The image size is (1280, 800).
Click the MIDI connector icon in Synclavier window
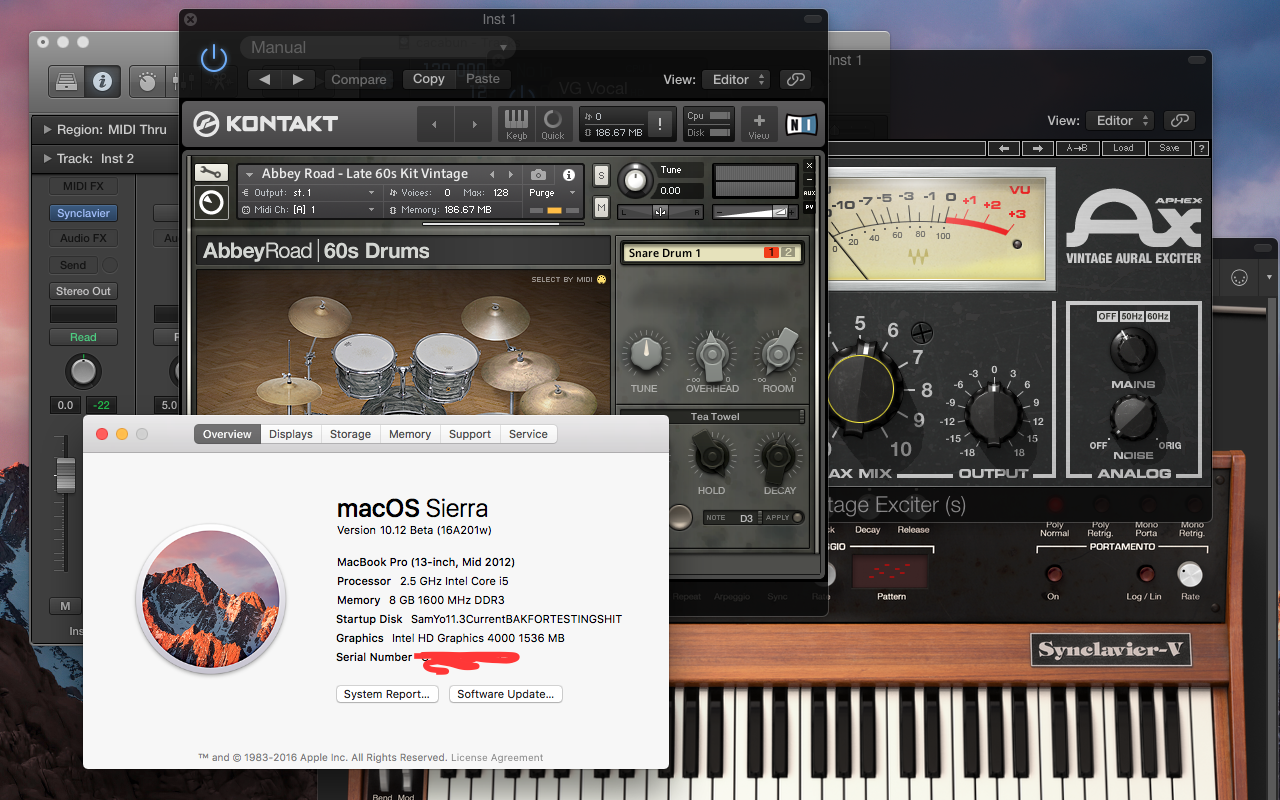point(1239,277)
